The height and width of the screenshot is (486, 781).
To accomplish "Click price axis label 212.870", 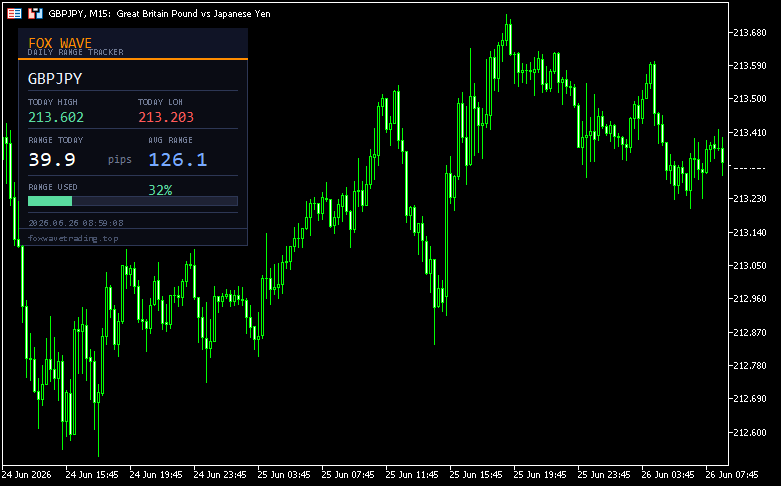I will coord(750,333).
